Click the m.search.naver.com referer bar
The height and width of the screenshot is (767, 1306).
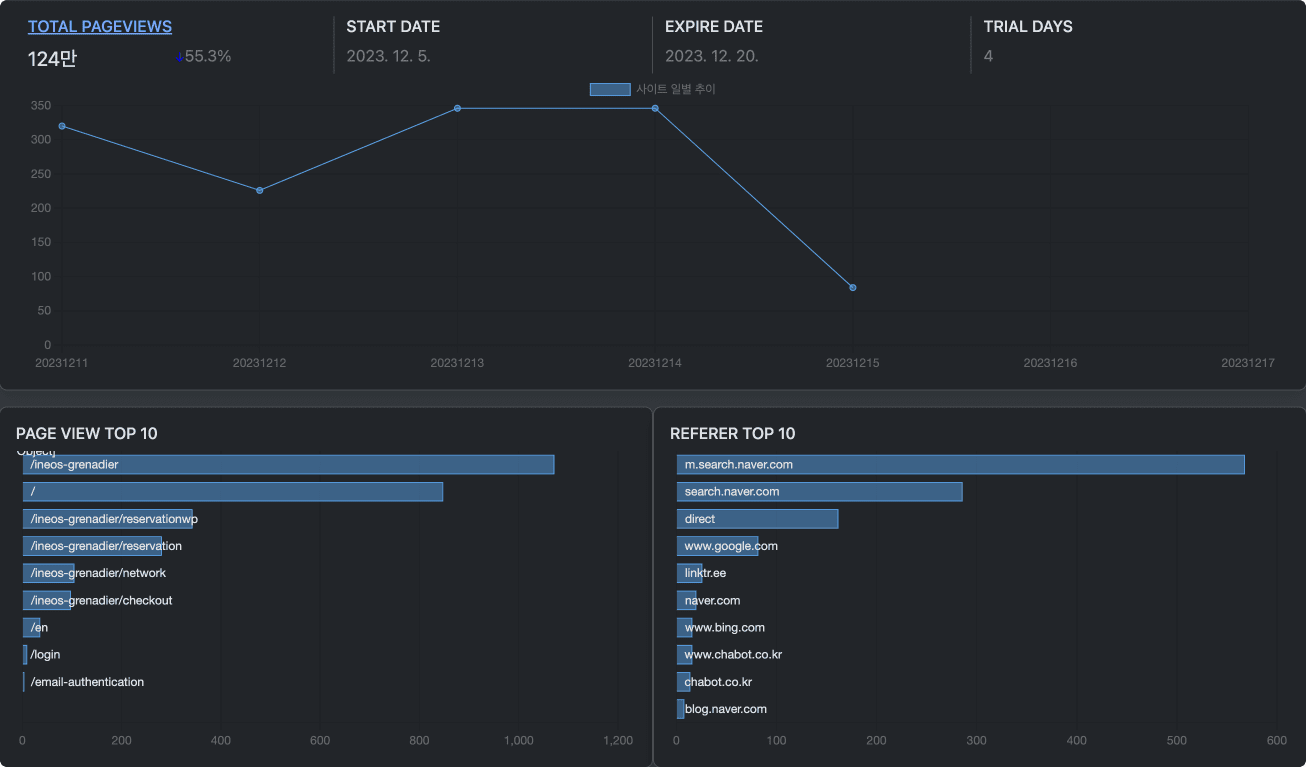(x=961, y=465)
